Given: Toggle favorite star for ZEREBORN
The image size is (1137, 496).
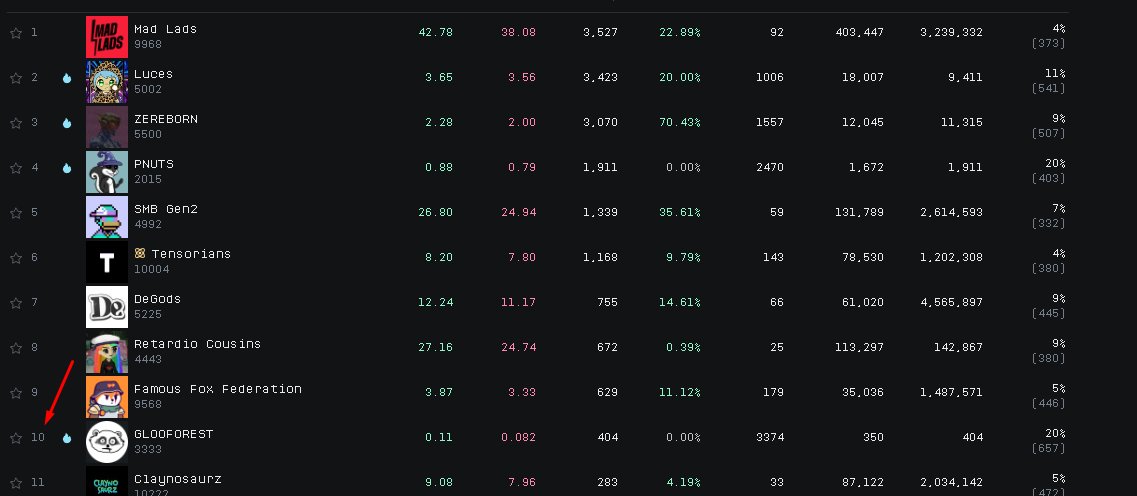Looking at the screenshot, I should point(16,123).
